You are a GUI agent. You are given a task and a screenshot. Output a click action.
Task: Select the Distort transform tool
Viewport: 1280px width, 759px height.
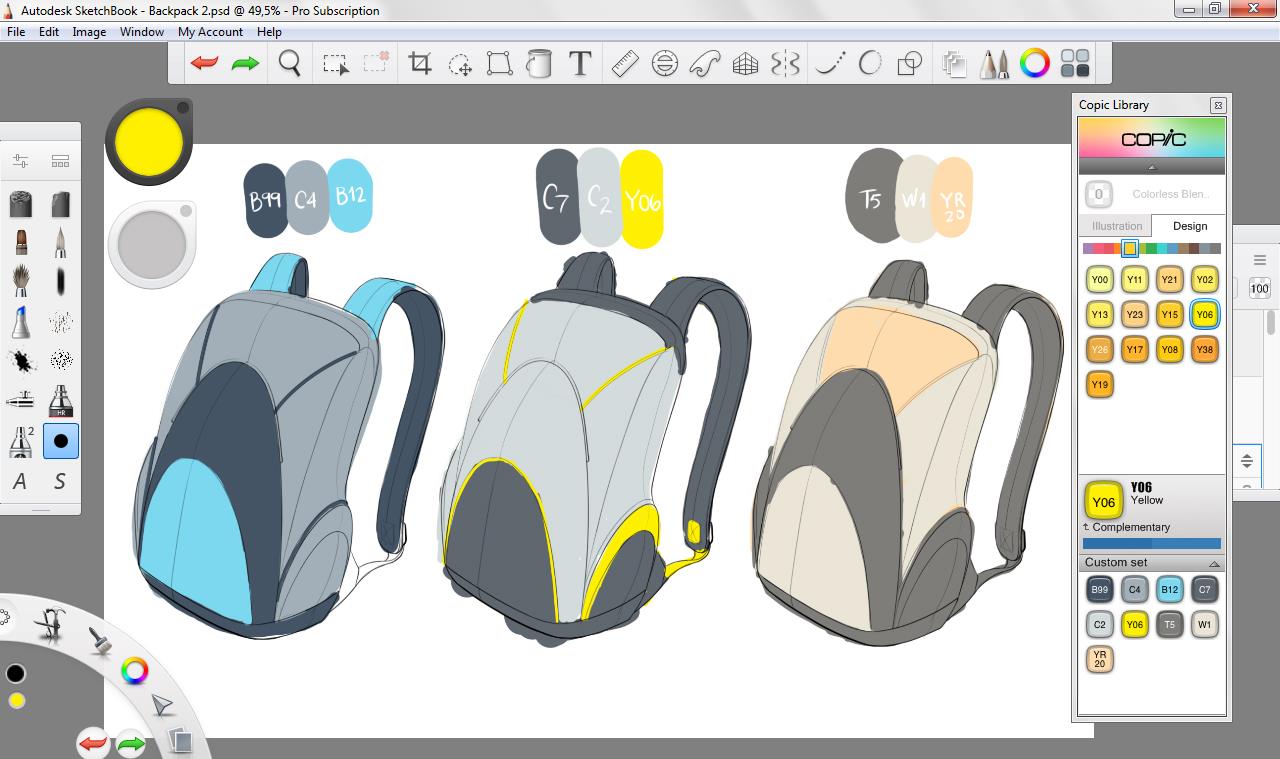point(499,64)
